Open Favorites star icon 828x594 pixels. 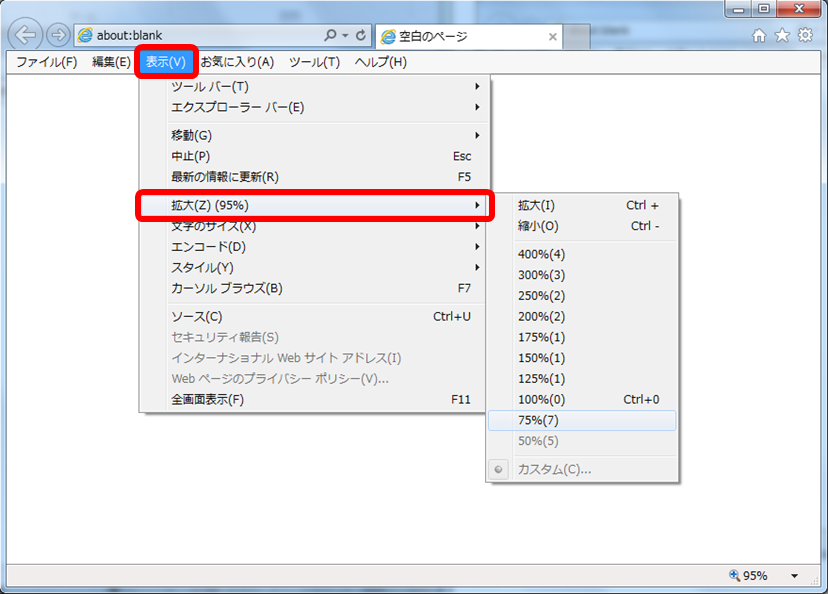coord(782,35)
